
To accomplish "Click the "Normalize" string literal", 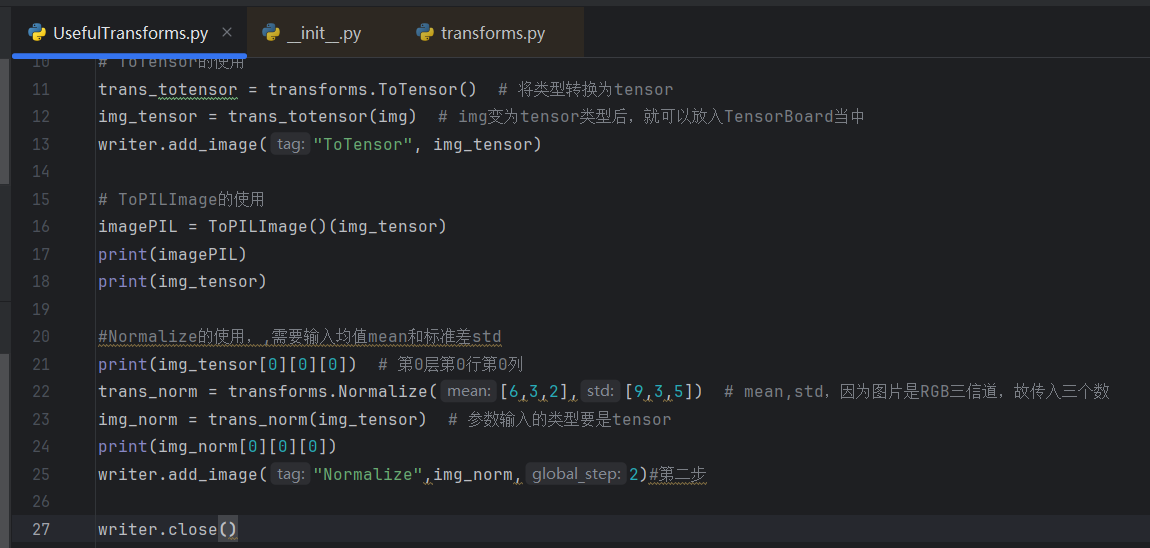I will click(368, 475).
